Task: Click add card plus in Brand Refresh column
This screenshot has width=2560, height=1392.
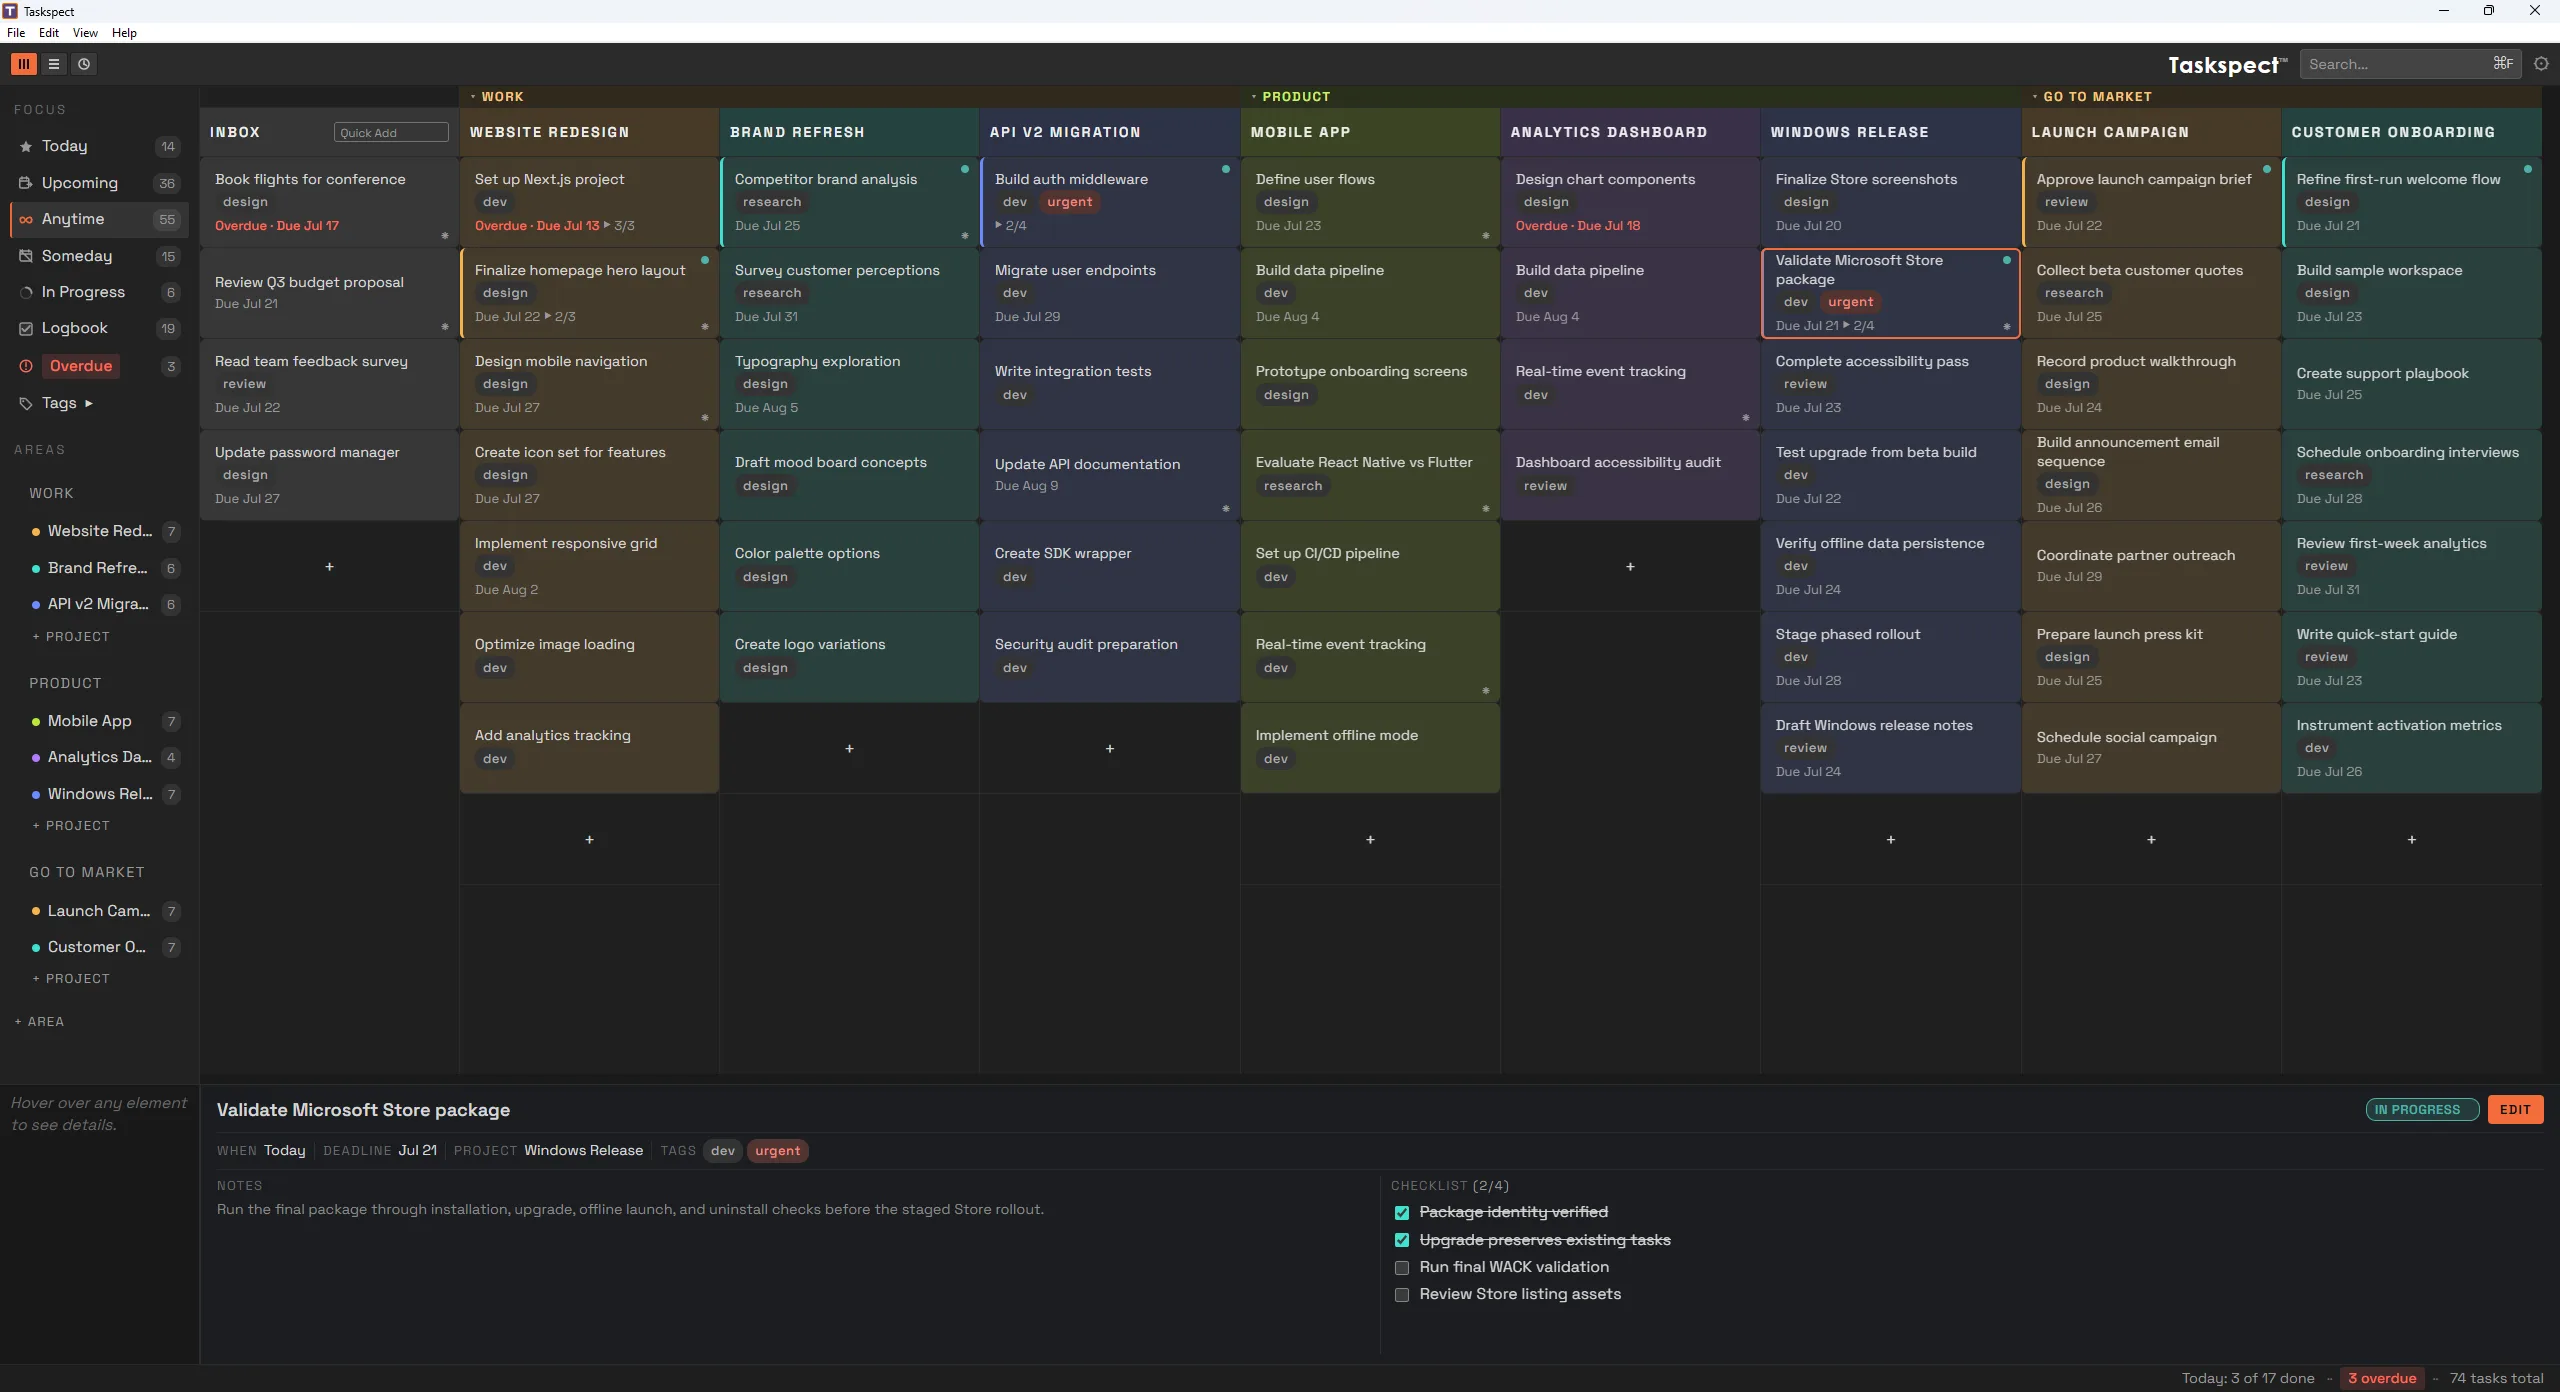Action: 849,749
